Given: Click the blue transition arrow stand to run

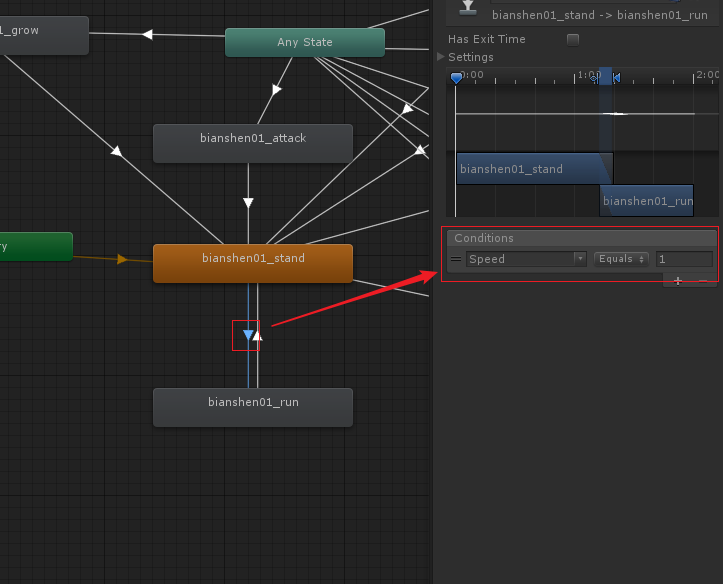Looking at the screenshot, I should (x=248, y=335).
